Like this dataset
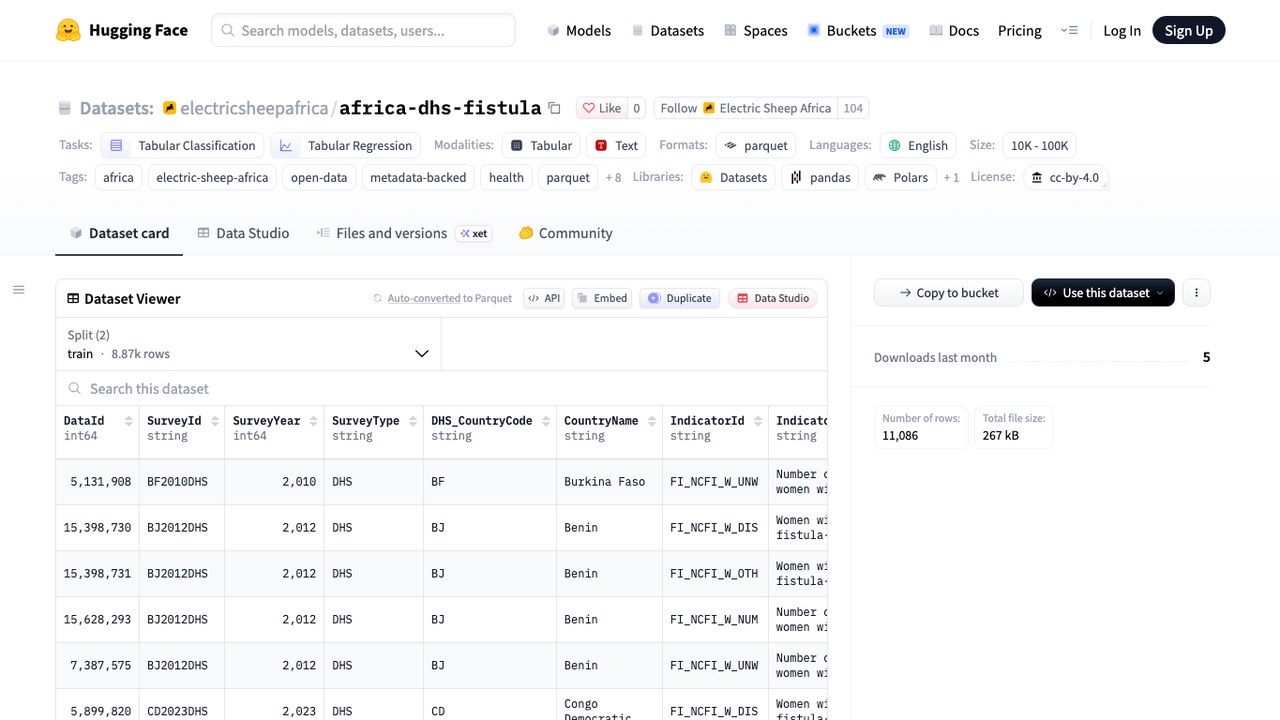 point(602,108)
